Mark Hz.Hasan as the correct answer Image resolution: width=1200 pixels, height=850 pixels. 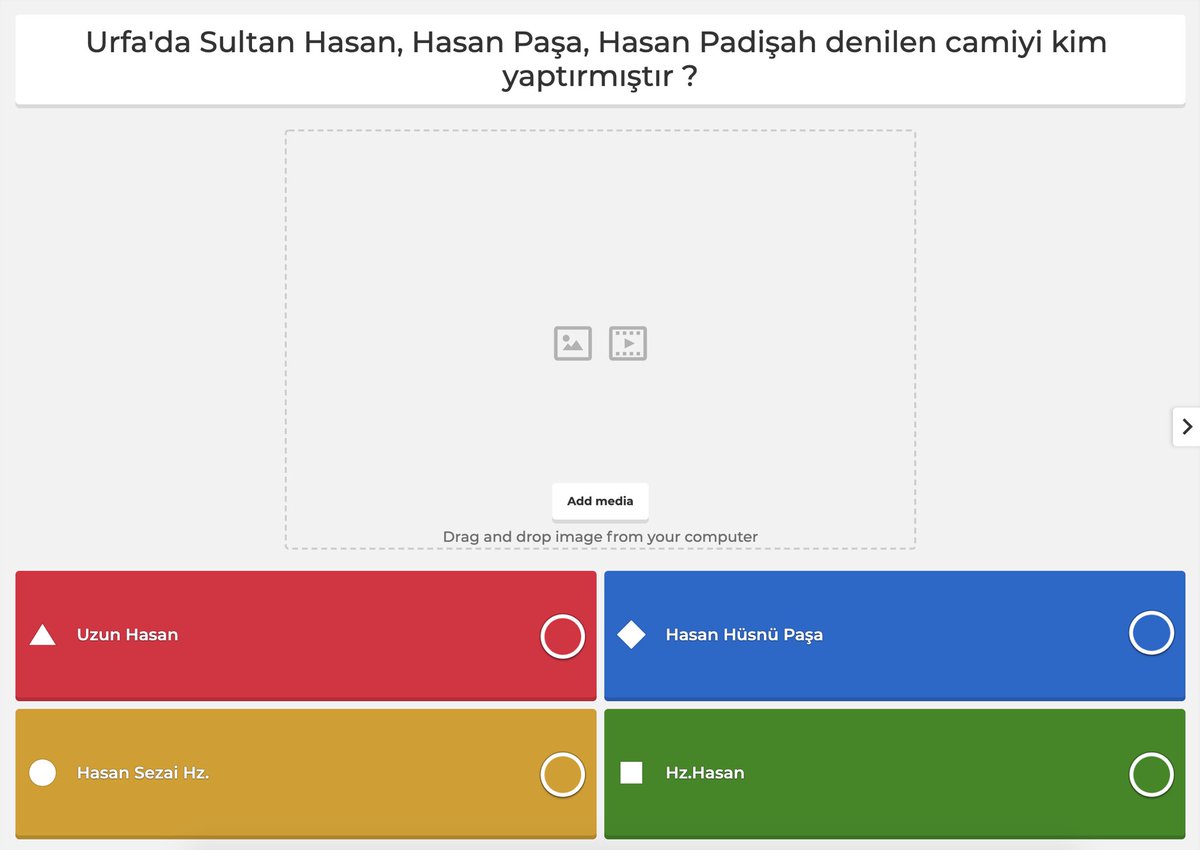[x=1151, y=774]
